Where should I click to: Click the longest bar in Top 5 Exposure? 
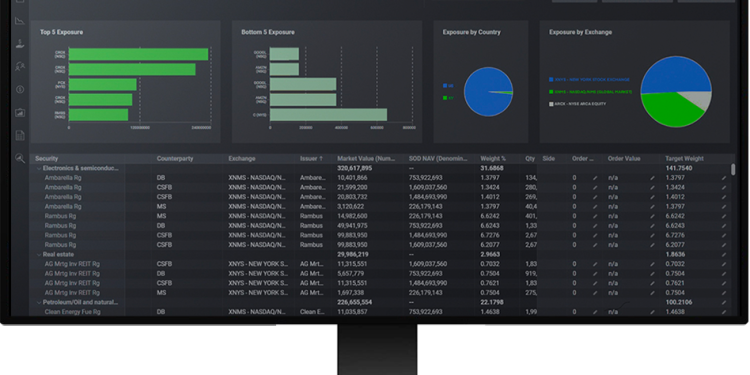click(x=138, y=54)
